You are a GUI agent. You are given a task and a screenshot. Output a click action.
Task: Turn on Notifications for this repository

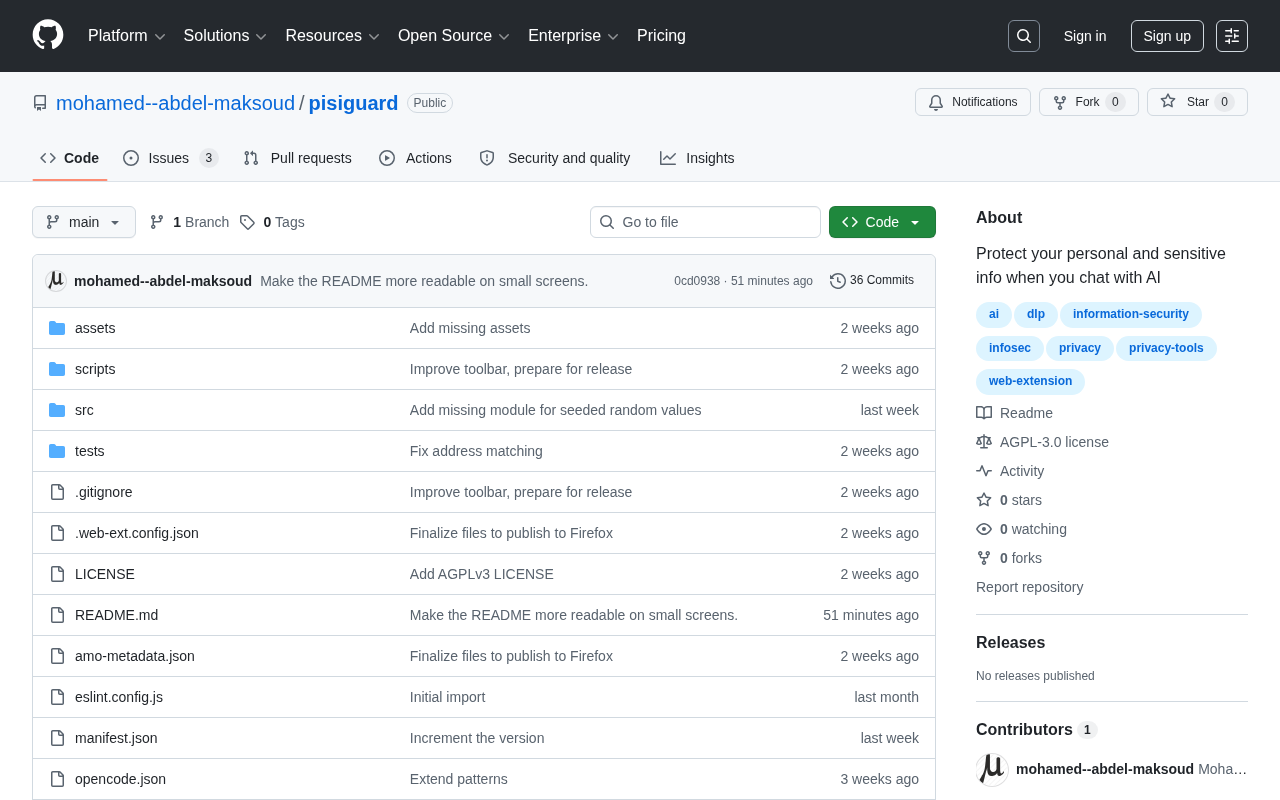[x=973, y=102]
